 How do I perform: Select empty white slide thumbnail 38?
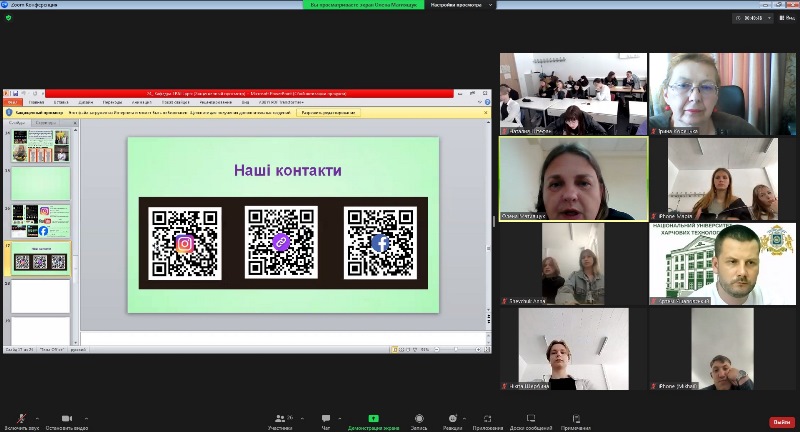pyautogui.click(x=40, y=296)
